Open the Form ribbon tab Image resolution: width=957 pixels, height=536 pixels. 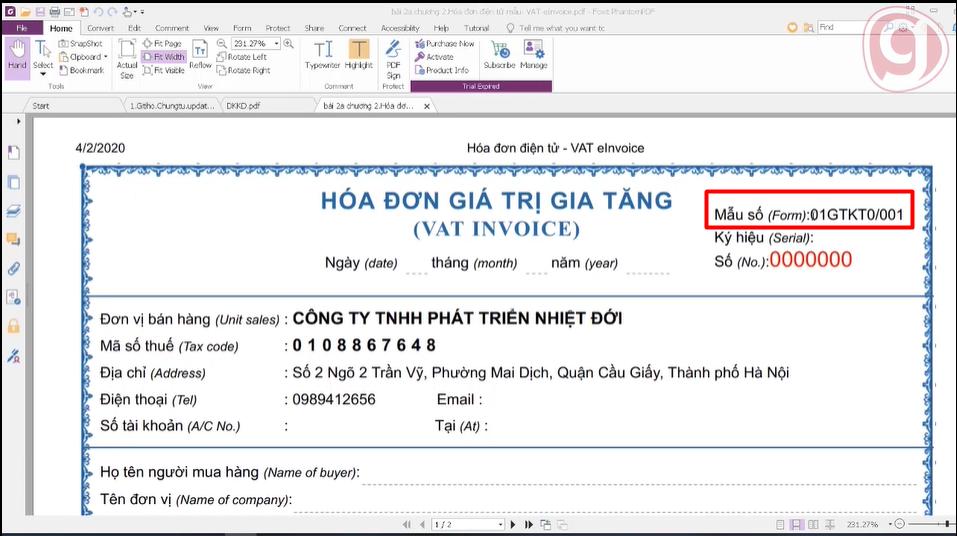(242, 28)
